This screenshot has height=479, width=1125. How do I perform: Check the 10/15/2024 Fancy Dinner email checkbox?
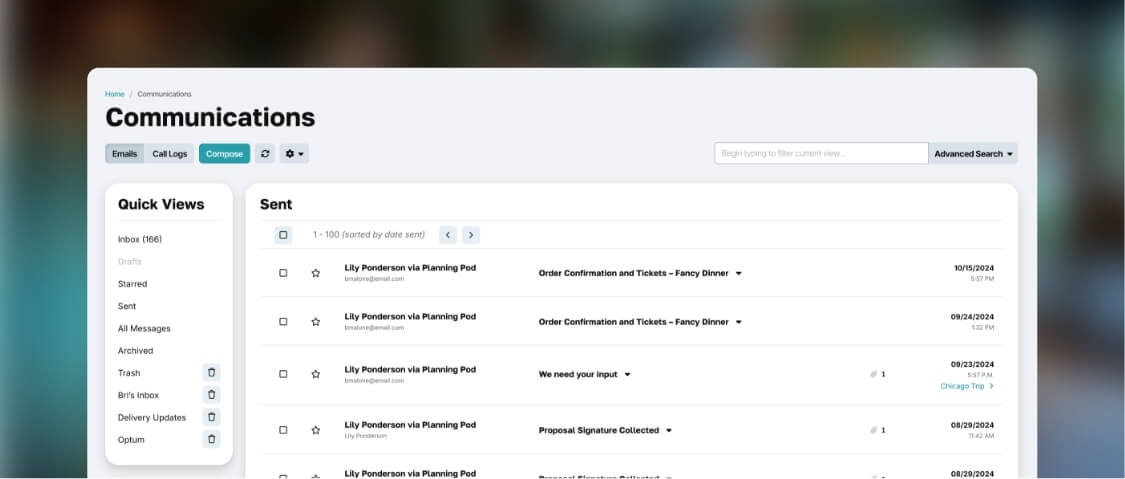click(283, 273)
